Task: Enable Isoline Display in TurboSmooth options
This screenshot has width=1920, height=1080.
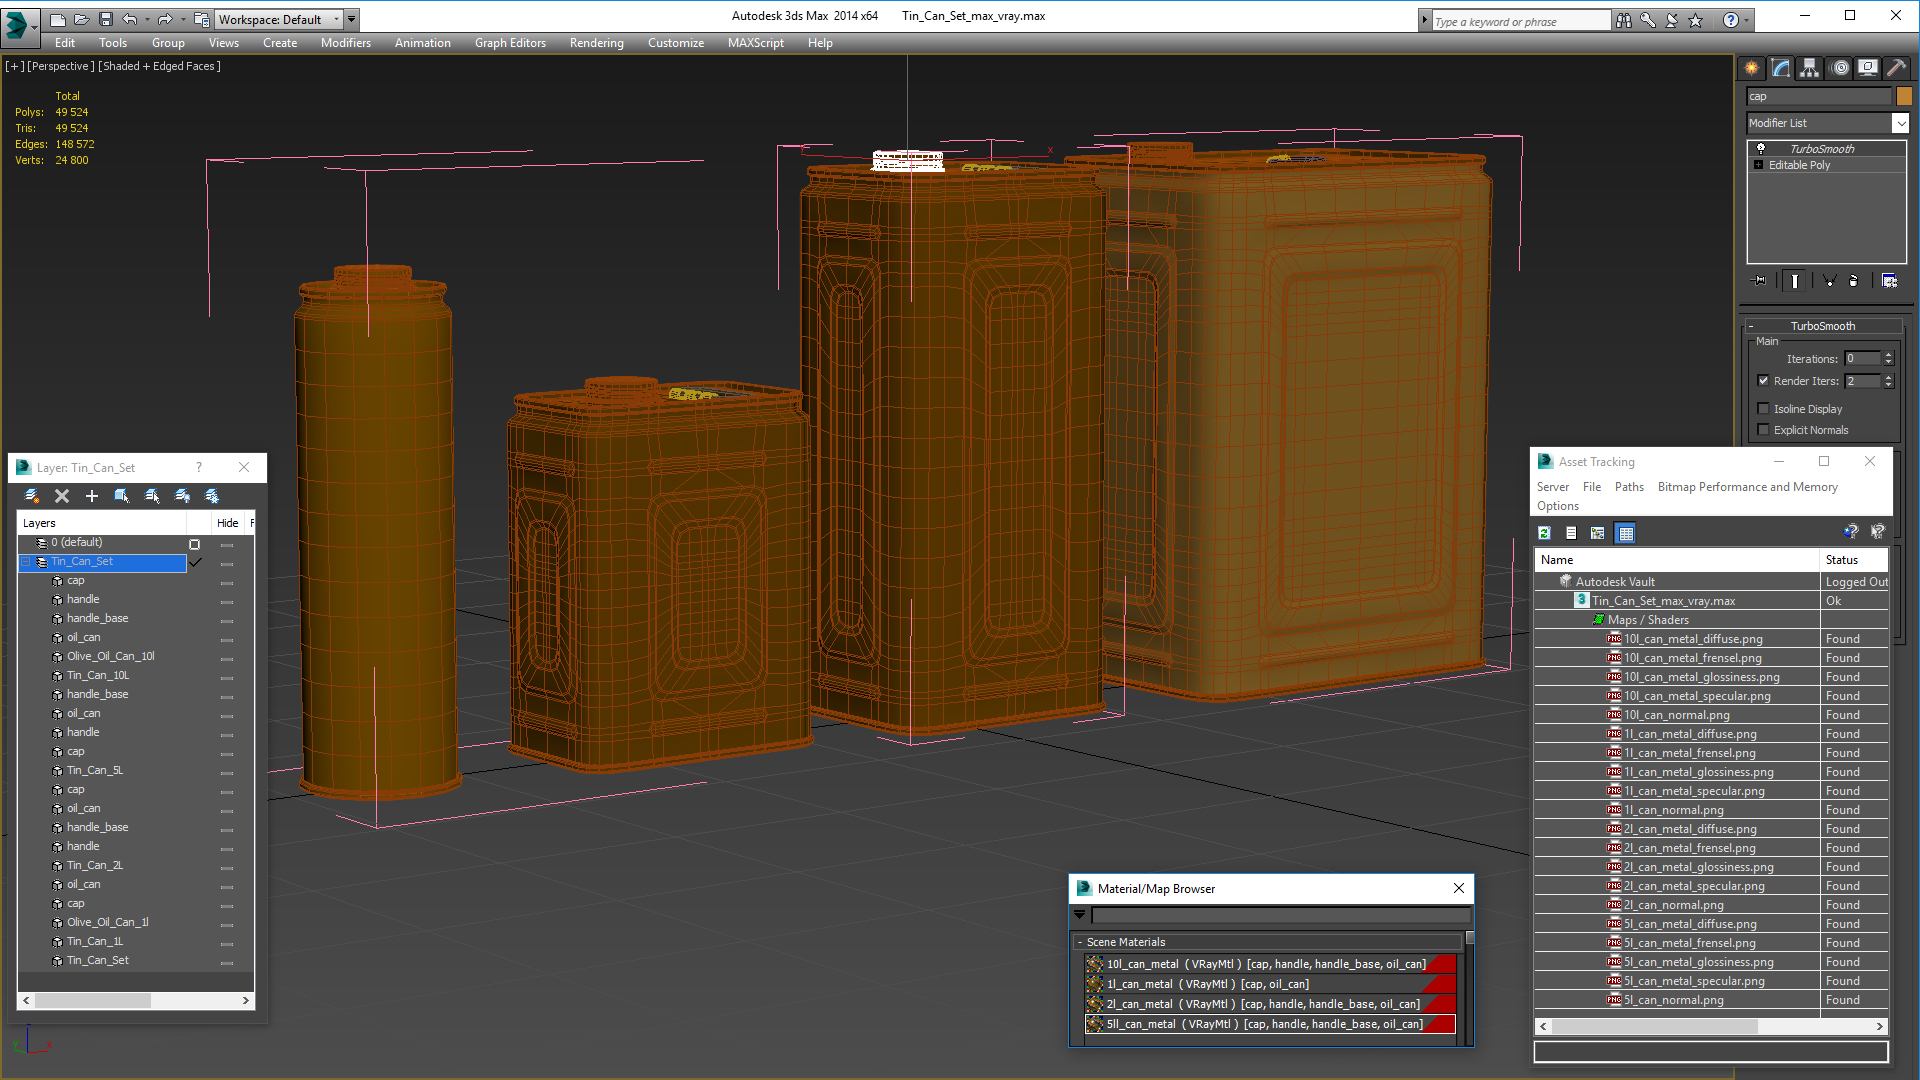Action: (1764, 409)
